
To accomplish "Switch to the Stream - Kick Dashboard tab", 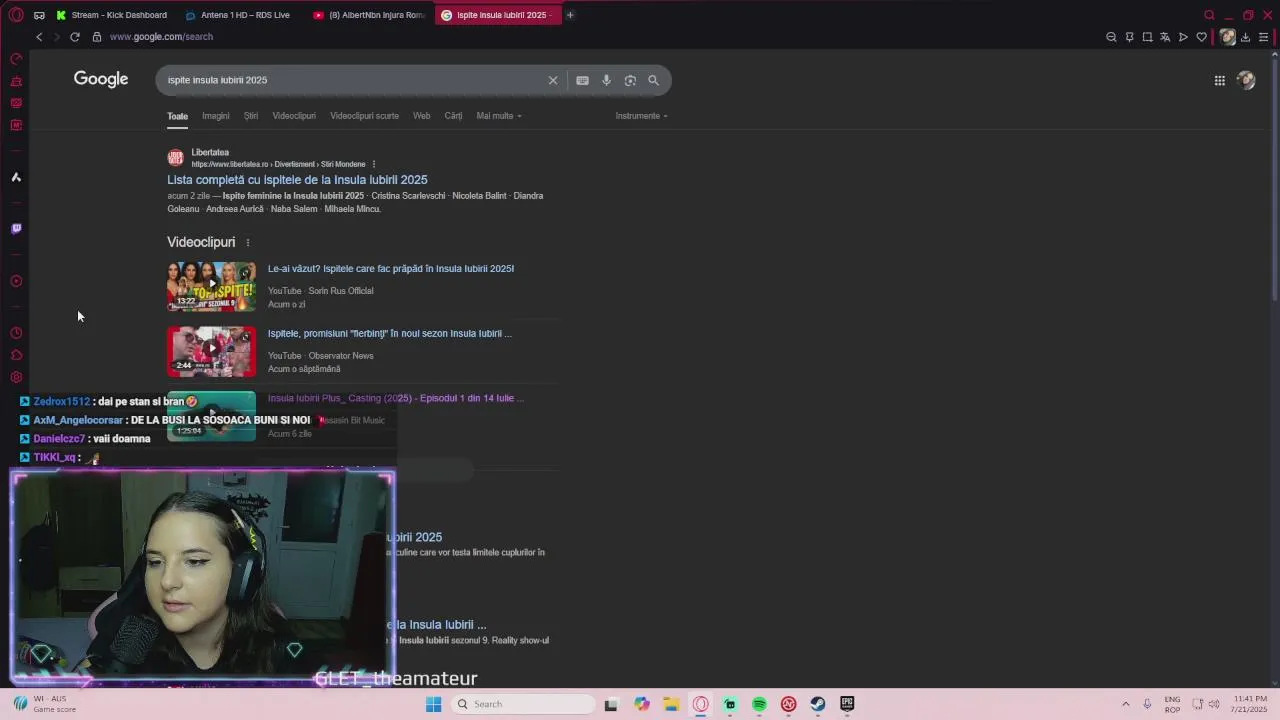I will (112, 15).
